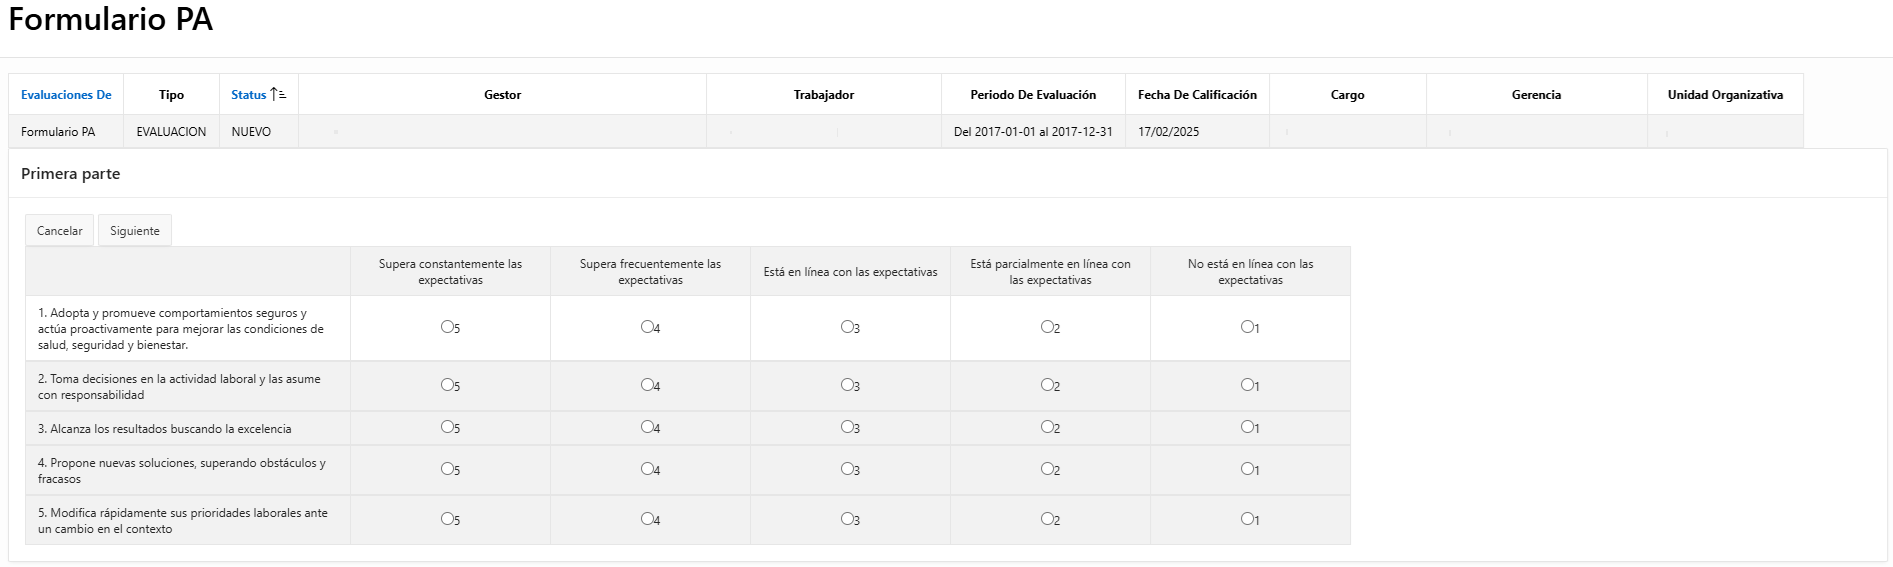Choose rating 5 for question 3 on excellence
1893x567 pixels.
coord(447,427)
